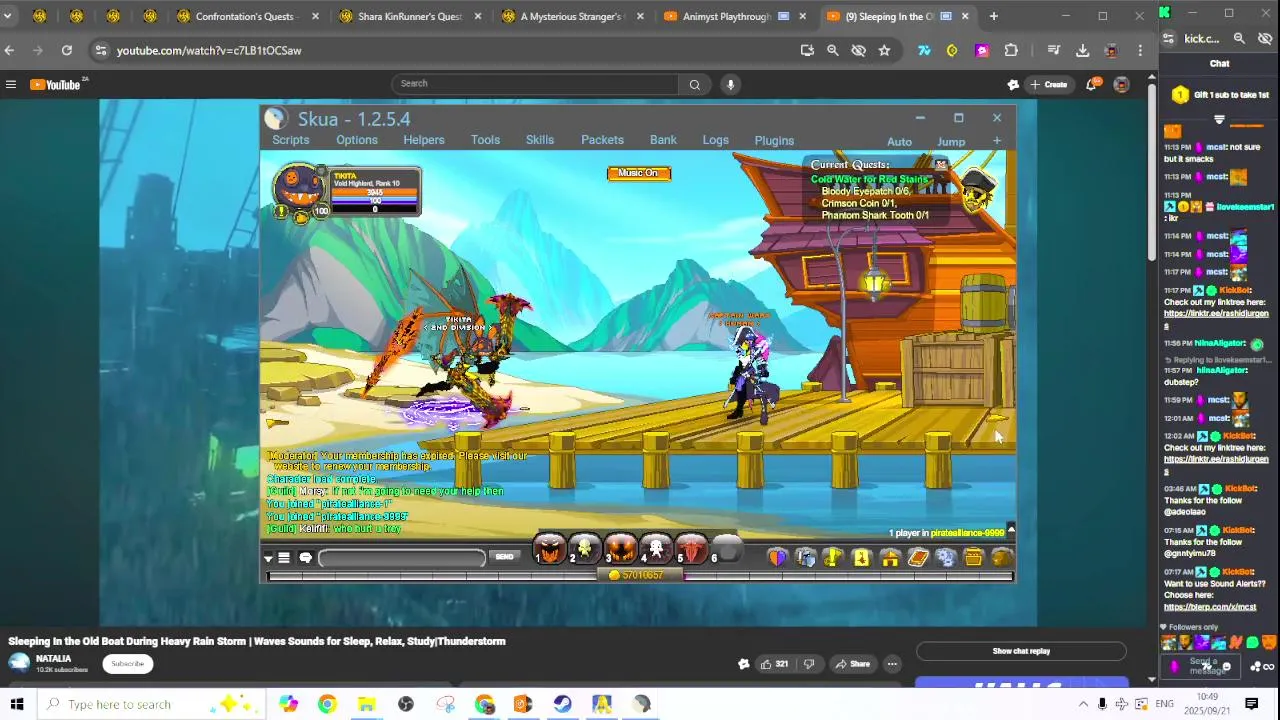Open the yellow down-arrow icon in the game bar
1280x720 pixels.
tap(862, 557)
